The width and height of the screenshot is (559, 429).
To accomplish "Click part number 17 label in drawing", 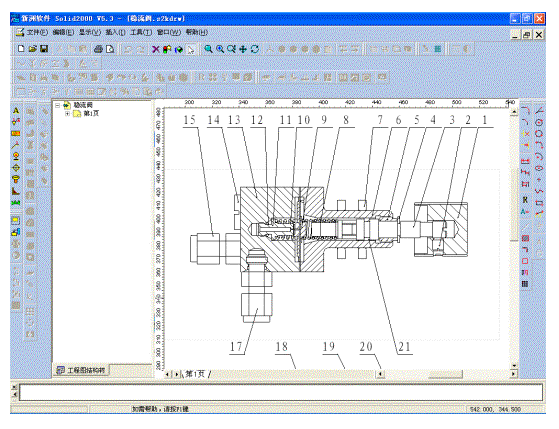I will (x=236, y=347).
